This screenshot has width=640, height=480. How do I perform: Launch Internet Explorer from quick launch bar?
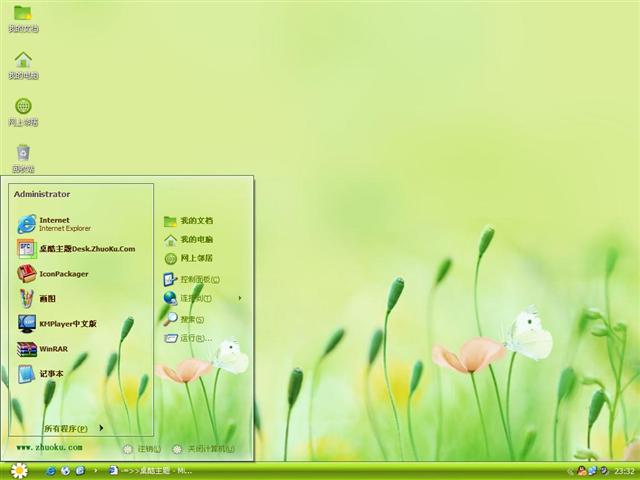(x=51, y=471)
